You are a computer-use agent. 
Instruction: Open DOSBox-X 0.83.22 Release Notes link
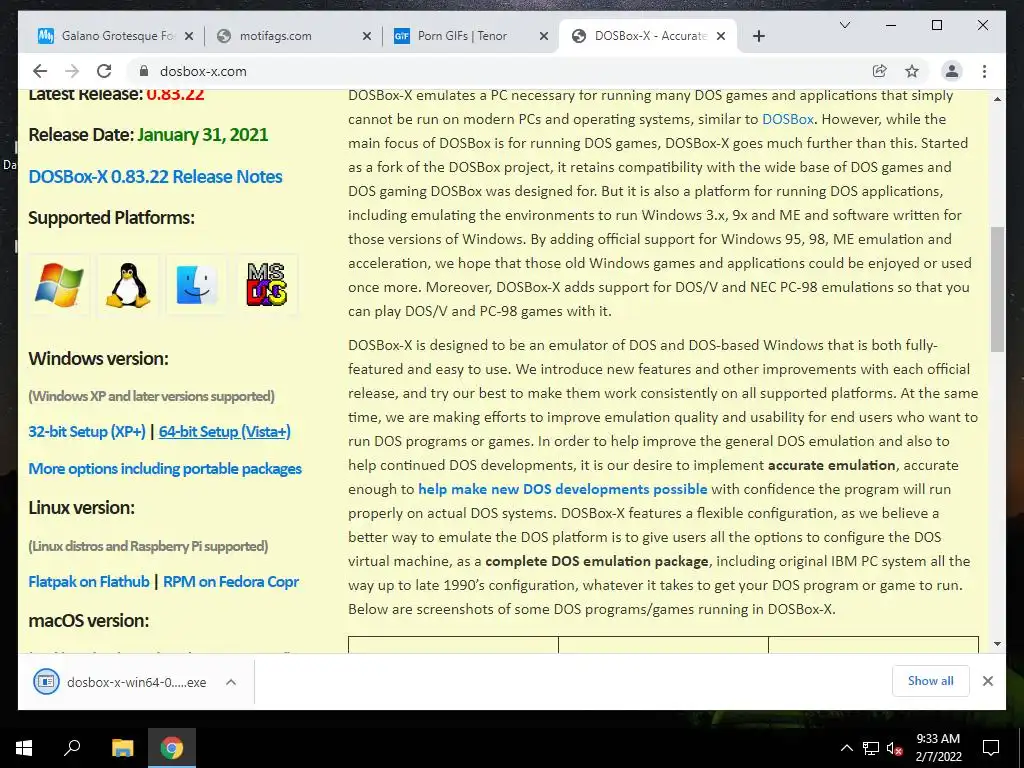pyautogui.click(x=155, y=176)
